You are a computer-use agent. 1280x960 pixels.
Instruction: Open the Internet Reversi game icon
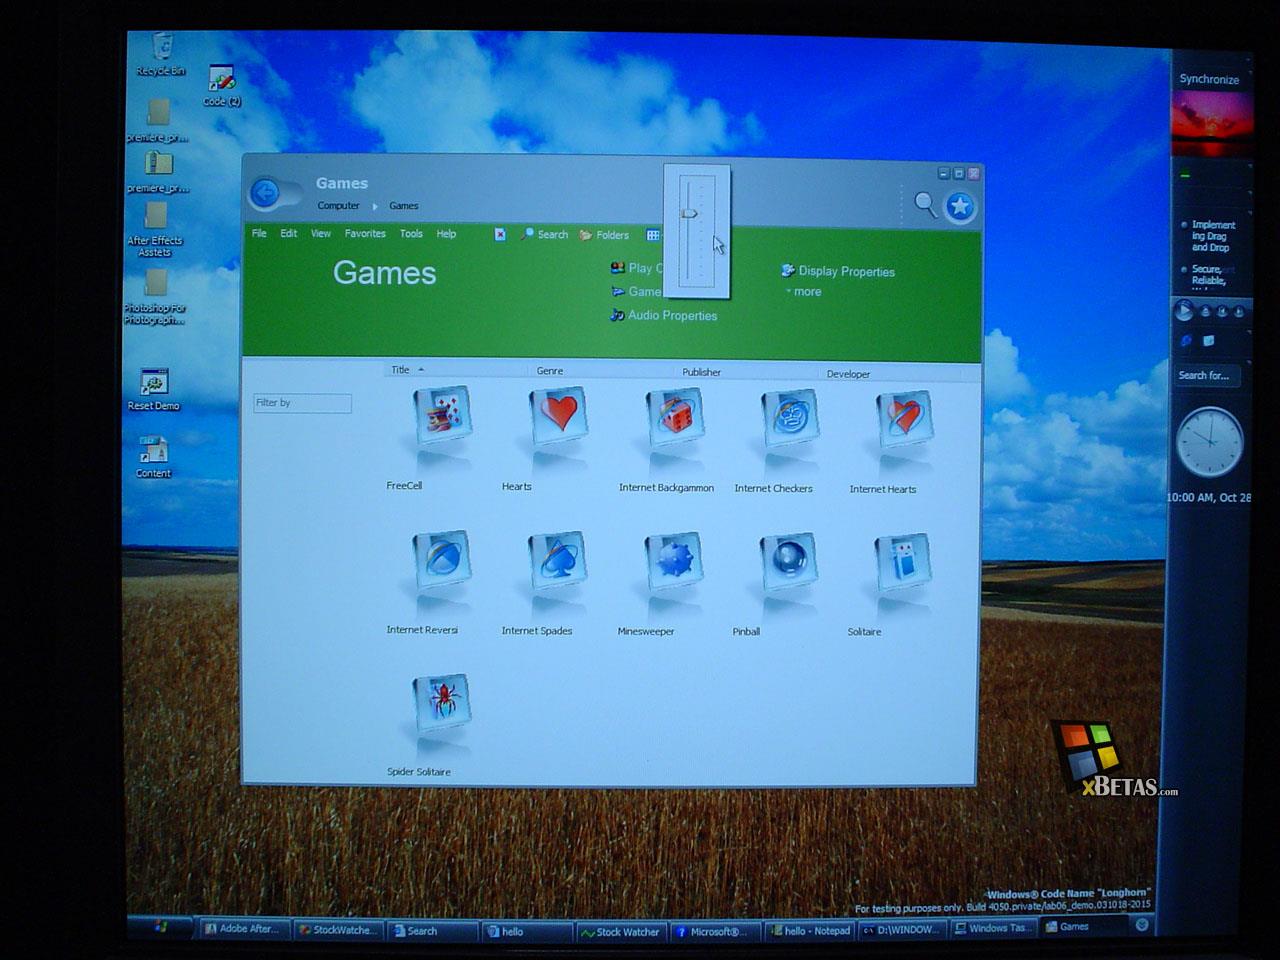pyautogui.click(x=442, y=558)
